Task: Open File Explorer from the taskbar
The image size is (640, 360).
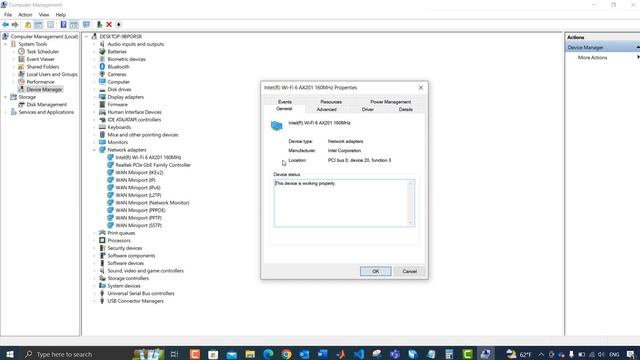Action: pos(250,354)
